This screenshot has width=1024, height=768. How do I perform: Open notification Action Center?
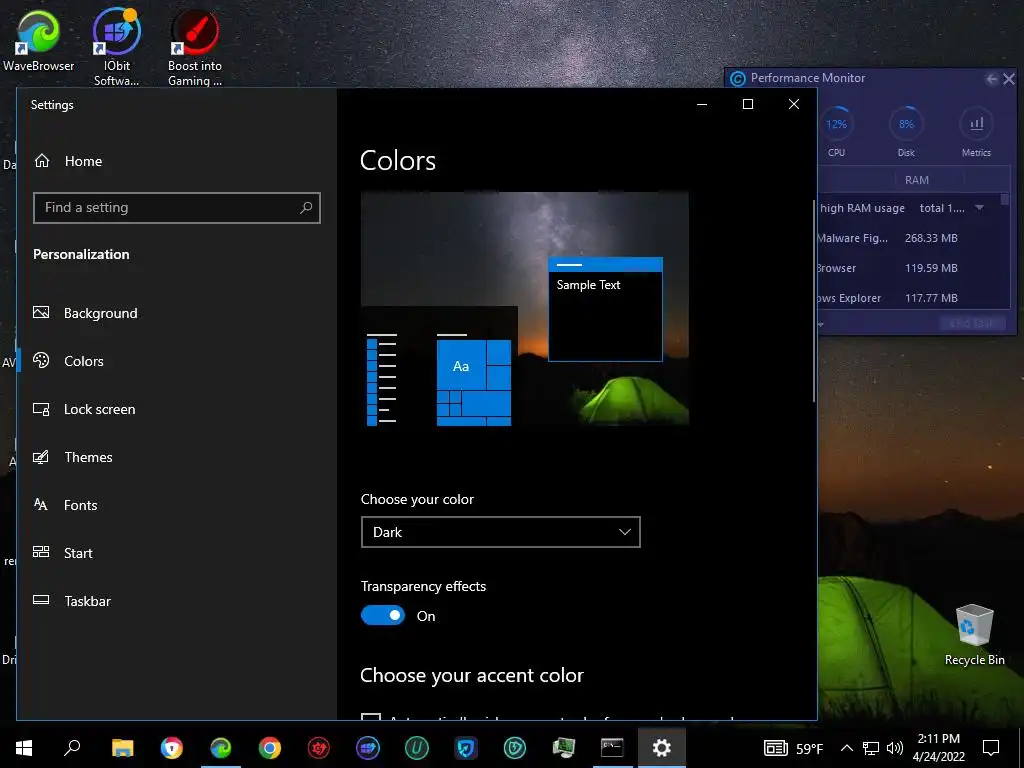991,748
